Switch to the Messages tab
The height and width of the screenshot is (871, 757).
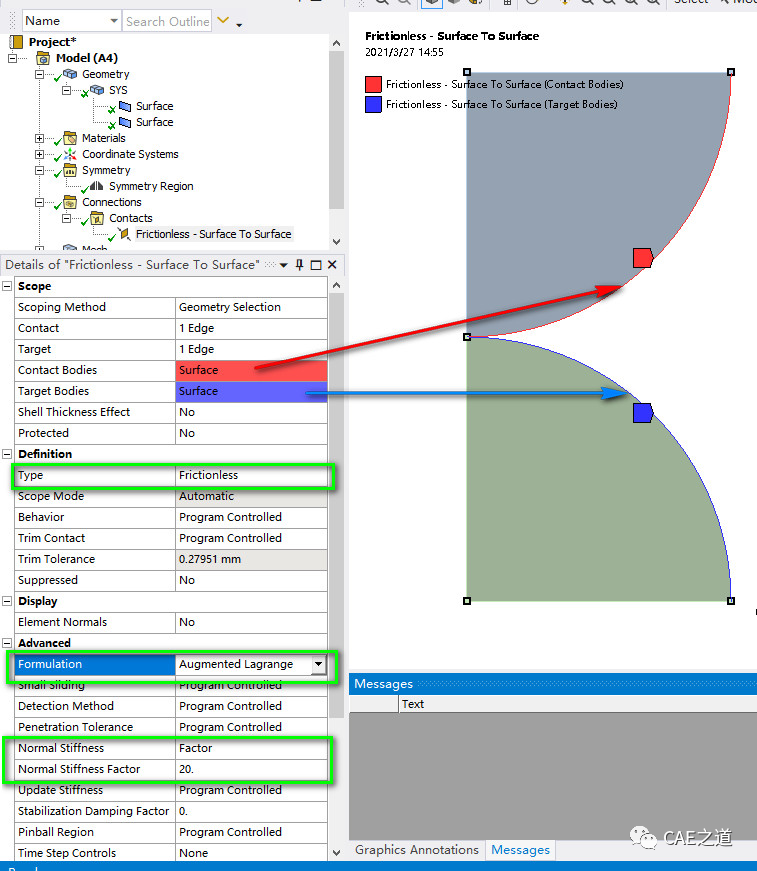tap(520, 850)
